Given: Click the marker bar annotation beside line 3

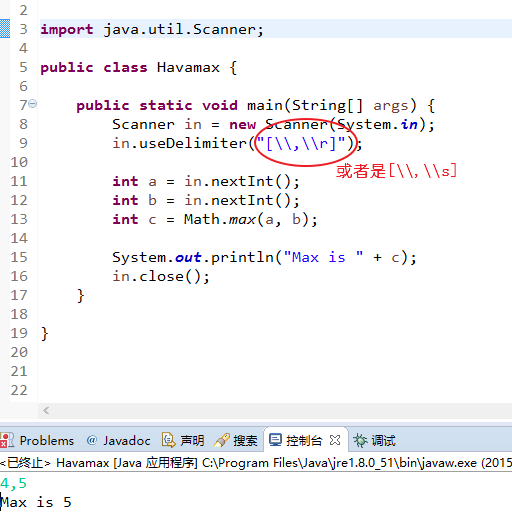Looking at the screenshot, I should (5, 29).
